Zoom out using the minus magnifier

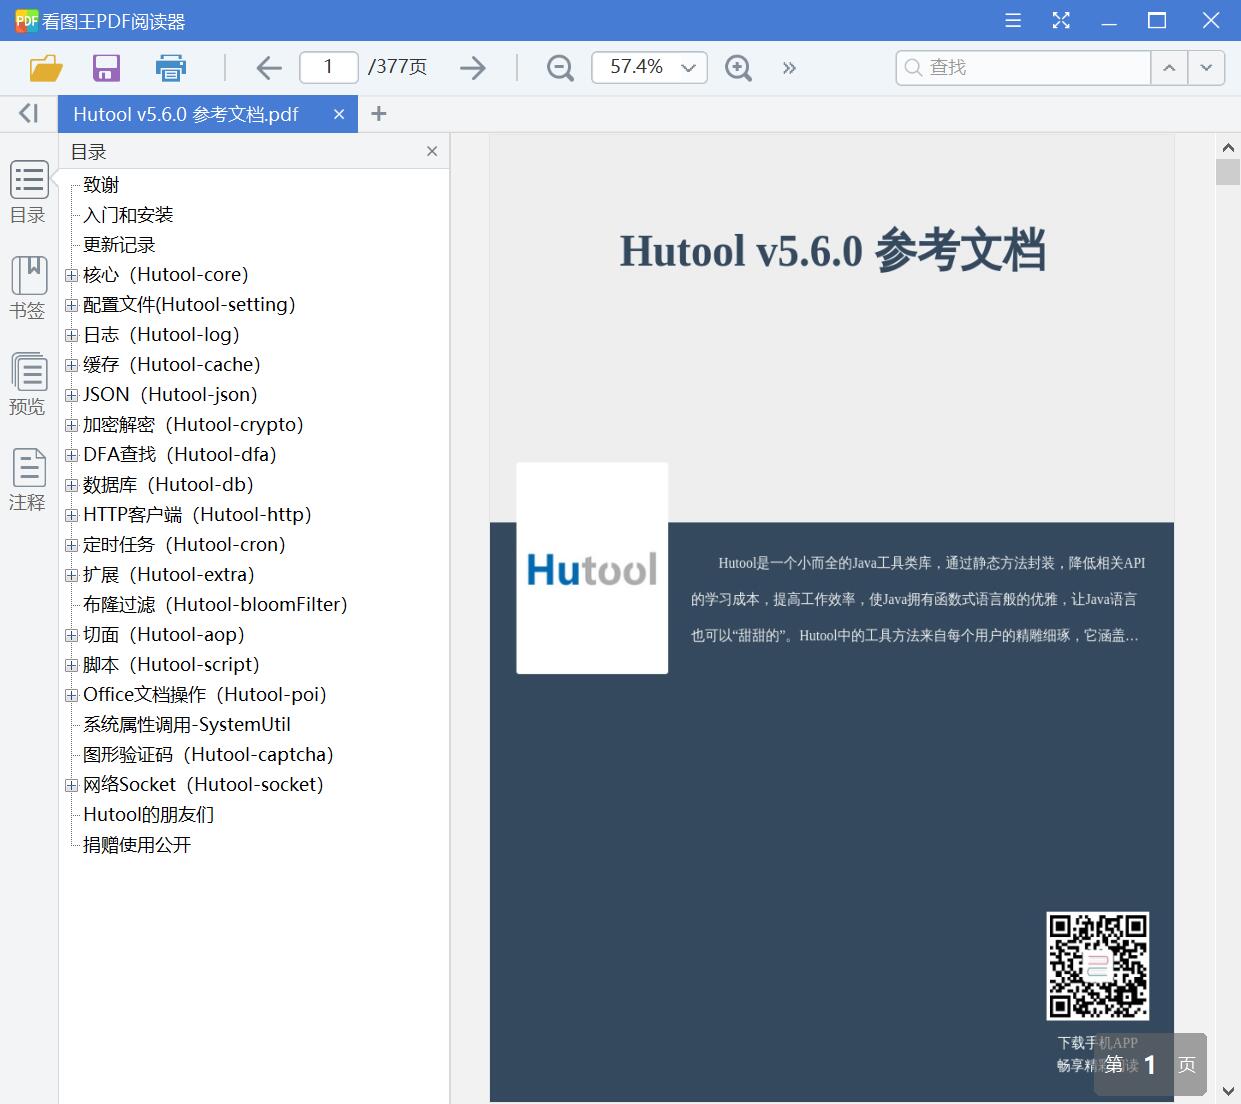(x=560, y=68)
